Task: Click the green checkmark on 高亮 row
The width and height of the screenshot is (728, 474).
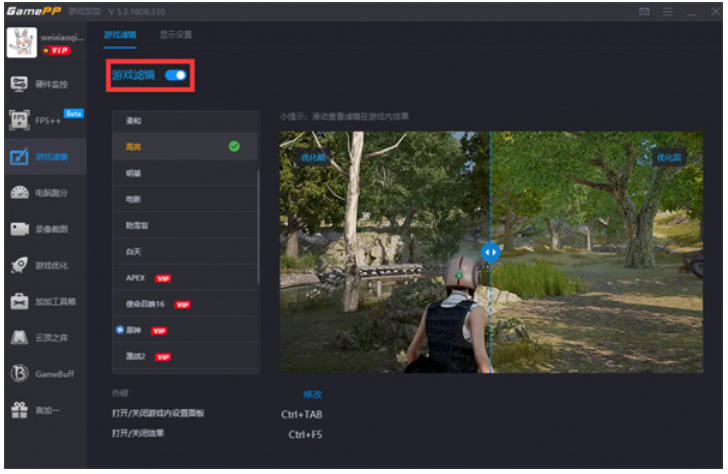Action: point(234,146)
